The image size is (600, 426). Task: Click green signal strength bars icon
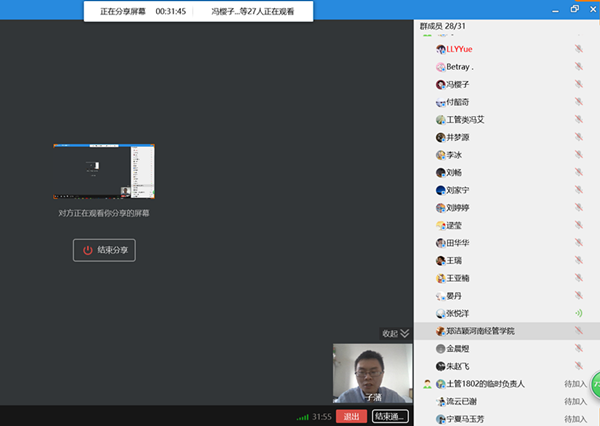303,416
